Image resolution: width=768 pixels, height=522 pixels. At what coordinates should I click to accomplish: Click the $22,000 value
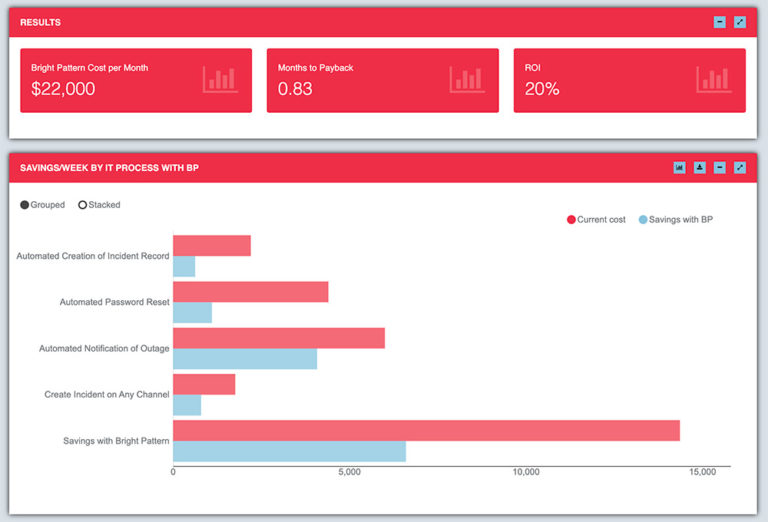(63, 89)
